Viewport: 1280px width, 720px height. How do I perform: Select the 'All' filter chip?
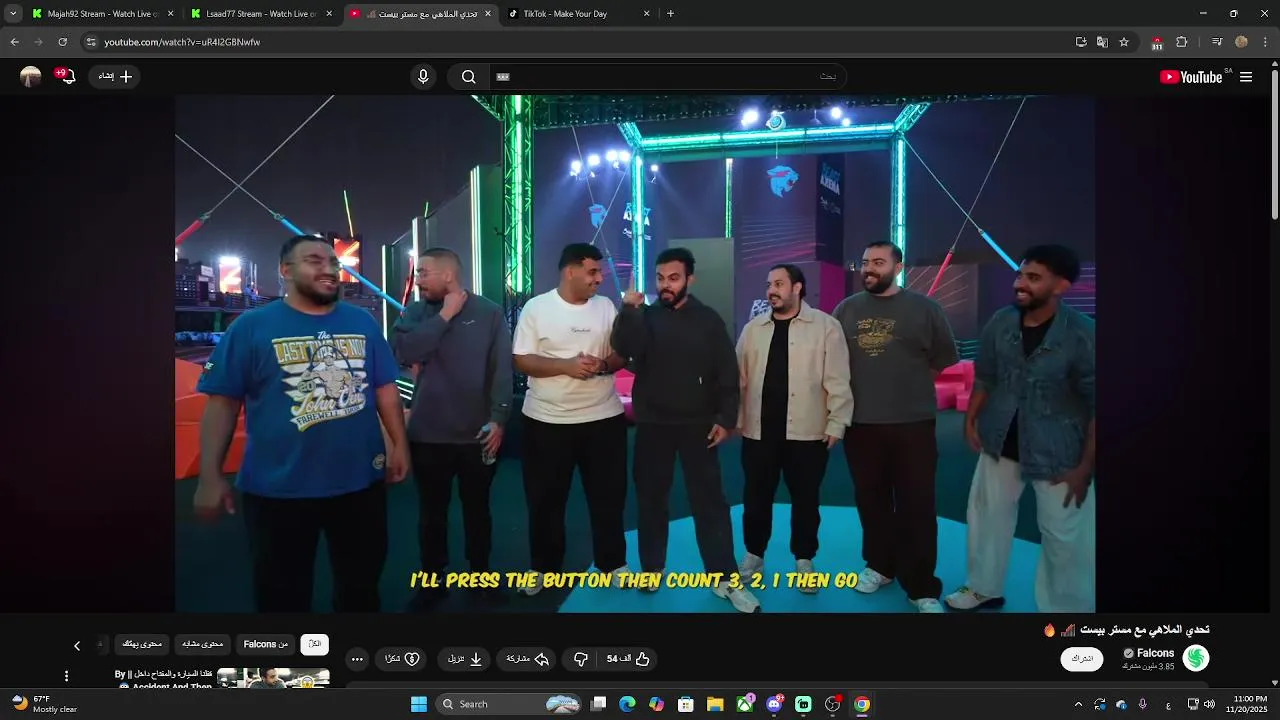[315, 644]
